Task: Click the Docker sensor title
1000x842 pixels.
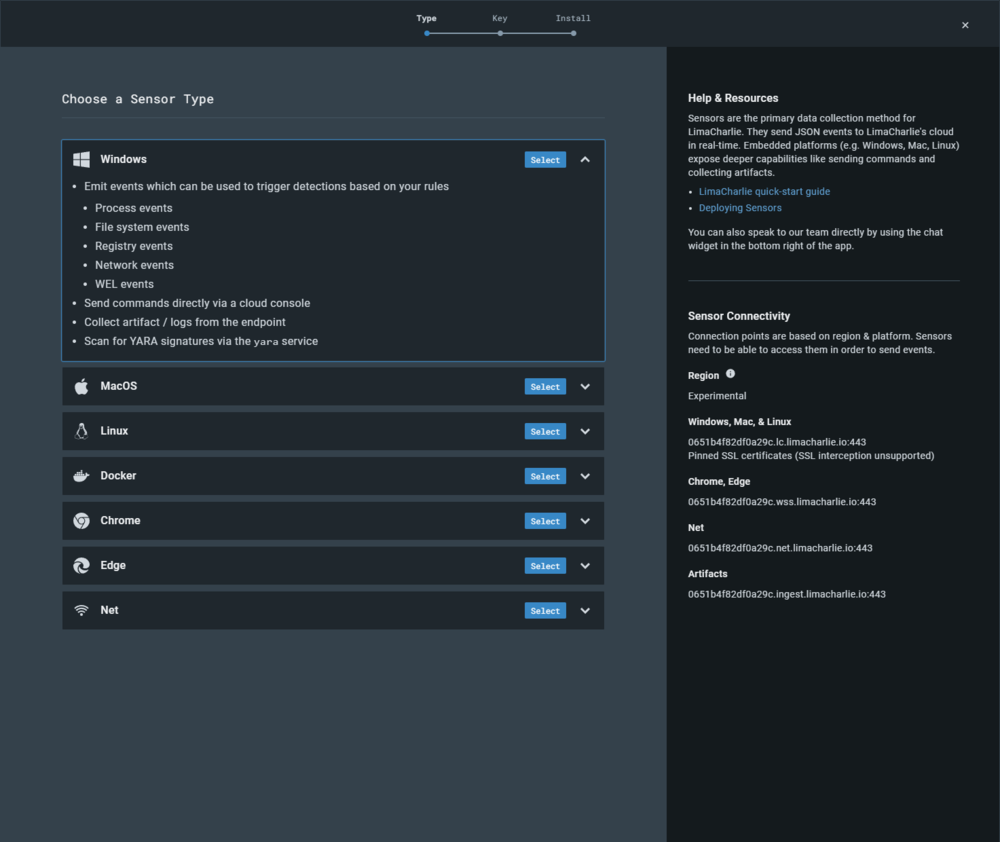Action: [118, 475]
